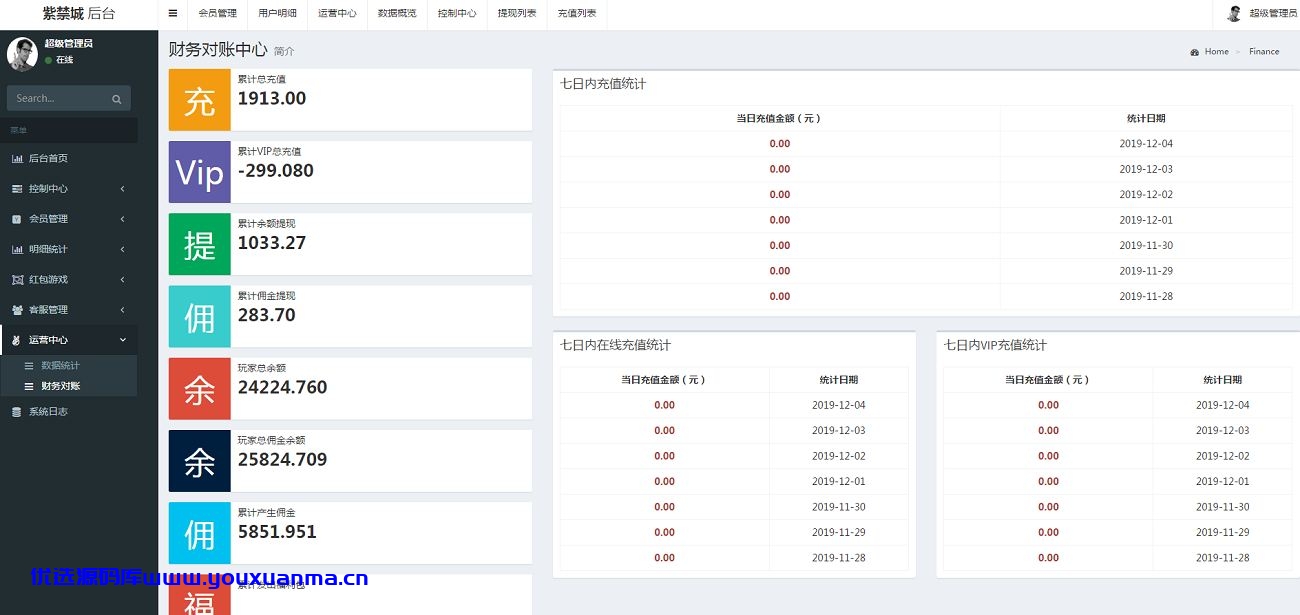Image resolution: width=1300 pixels, height=615 pixels.
Task: Expand the 客服管理 sidebar chevron
Action: coord(122,310)
